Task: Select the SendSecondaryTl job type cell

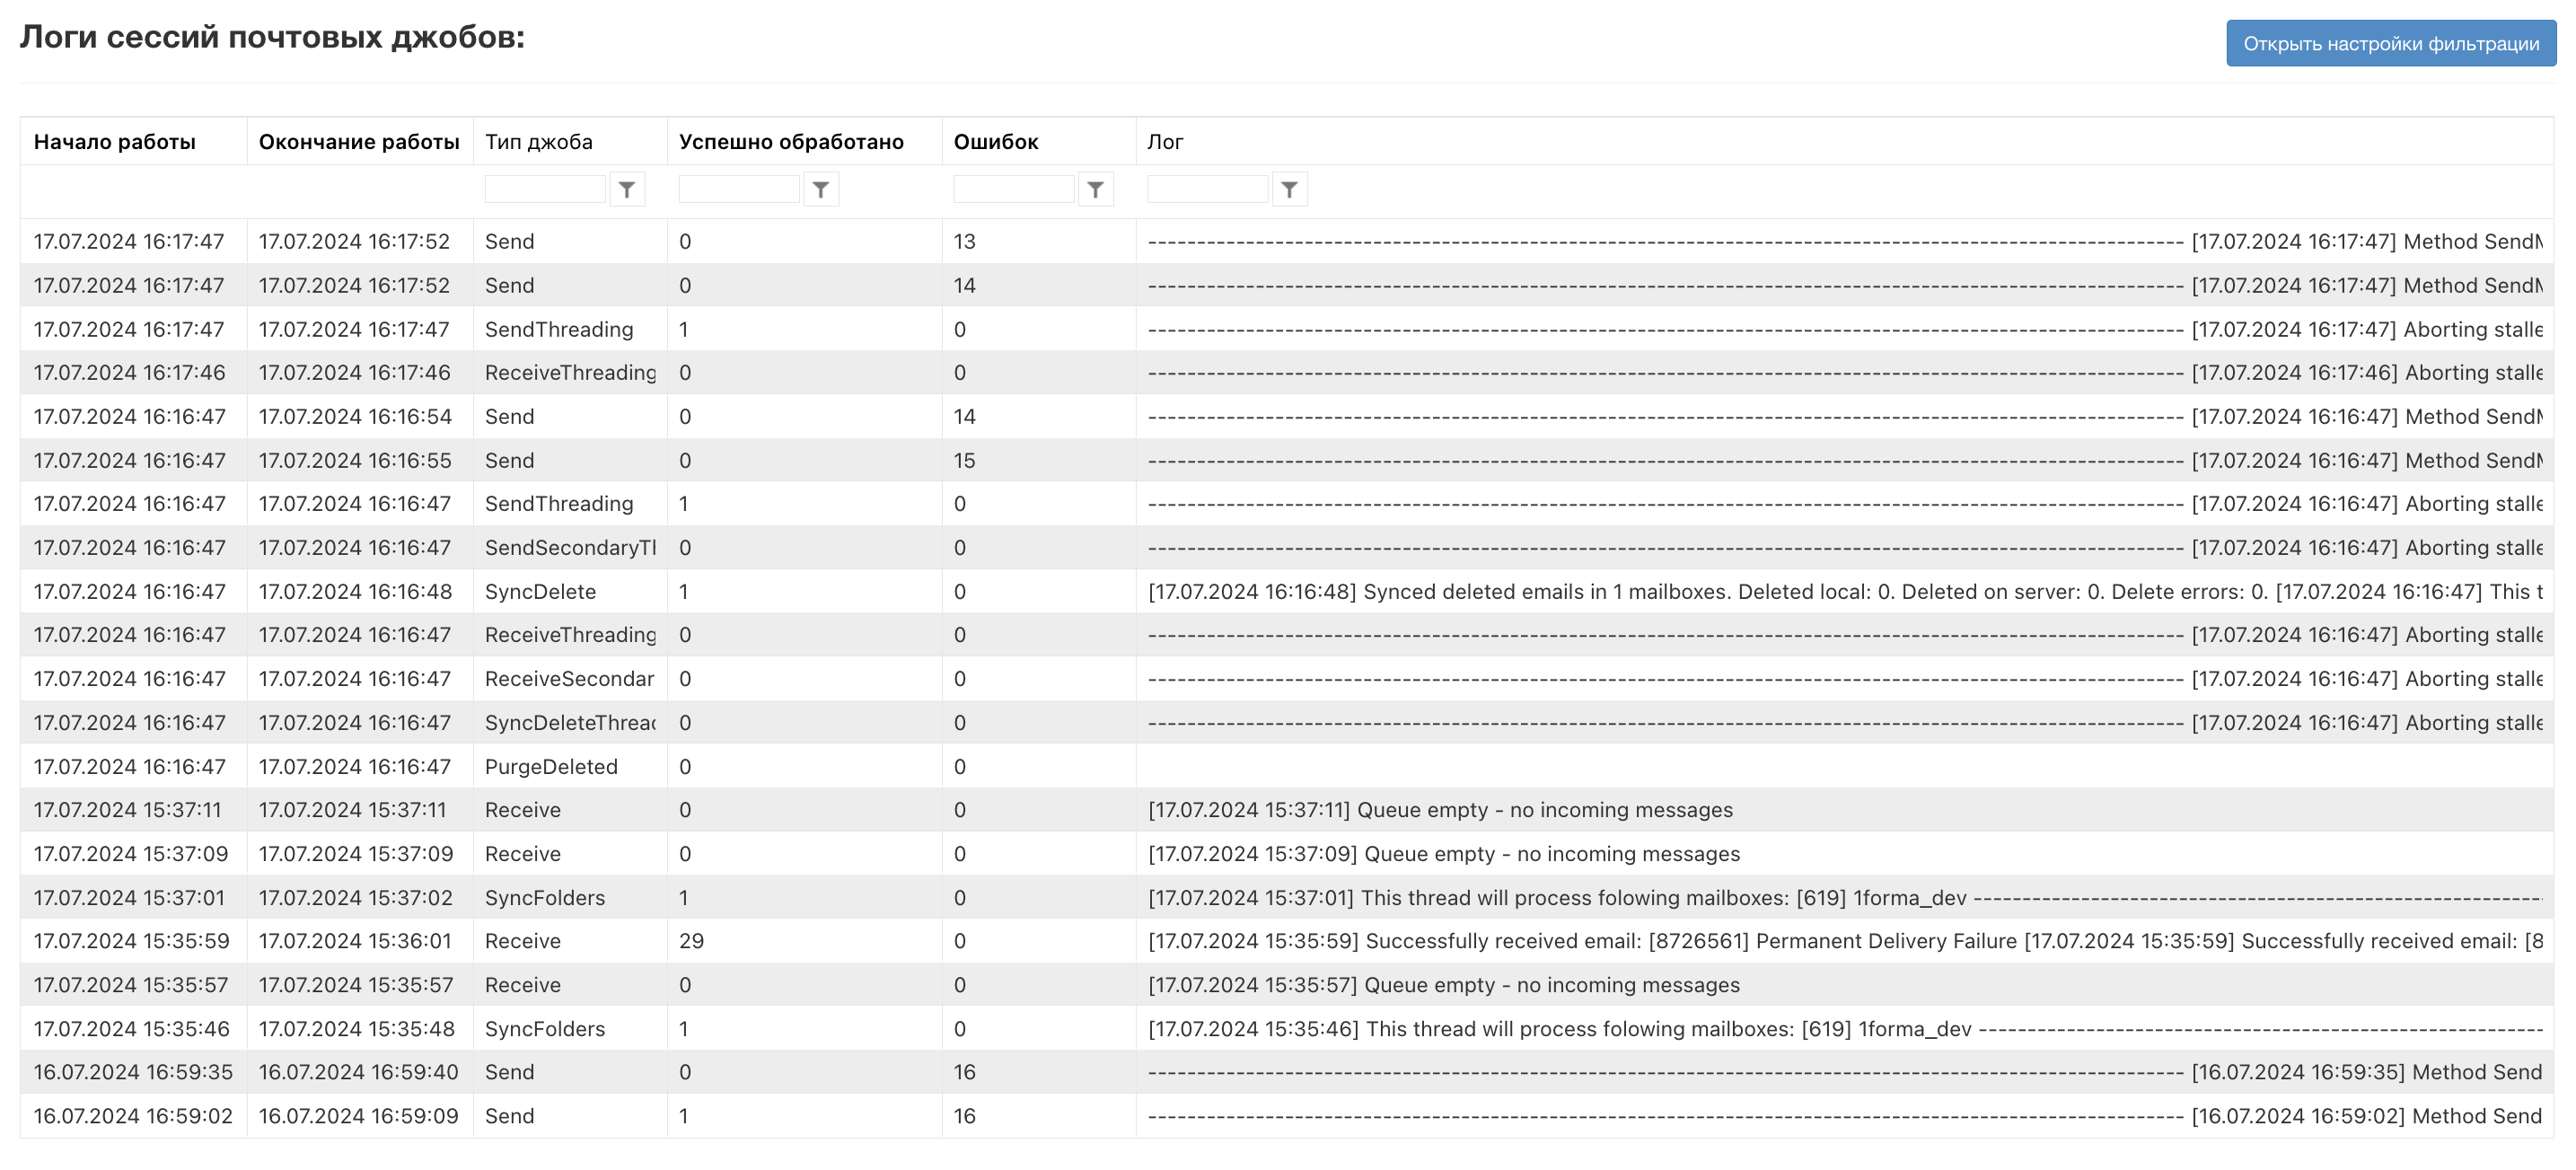Action: (x=571, y=548)
